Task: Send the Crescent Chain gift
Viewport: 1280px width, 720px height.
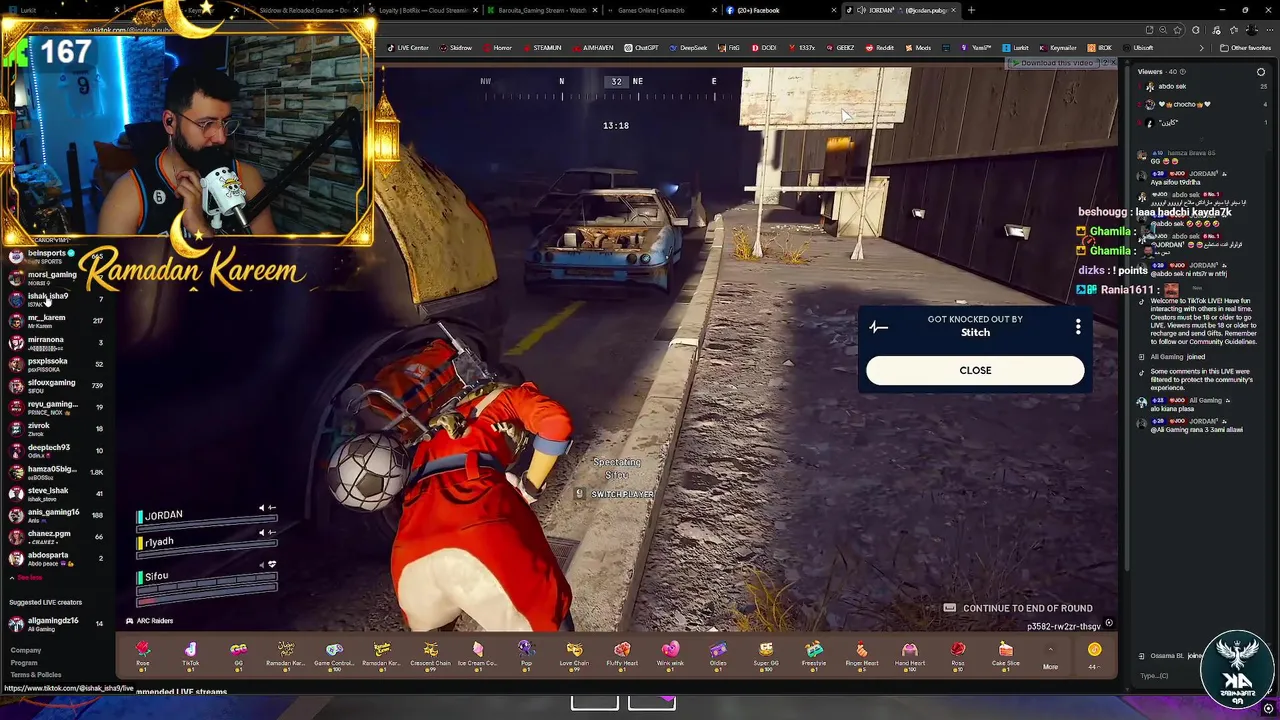Action: [430, 654]
